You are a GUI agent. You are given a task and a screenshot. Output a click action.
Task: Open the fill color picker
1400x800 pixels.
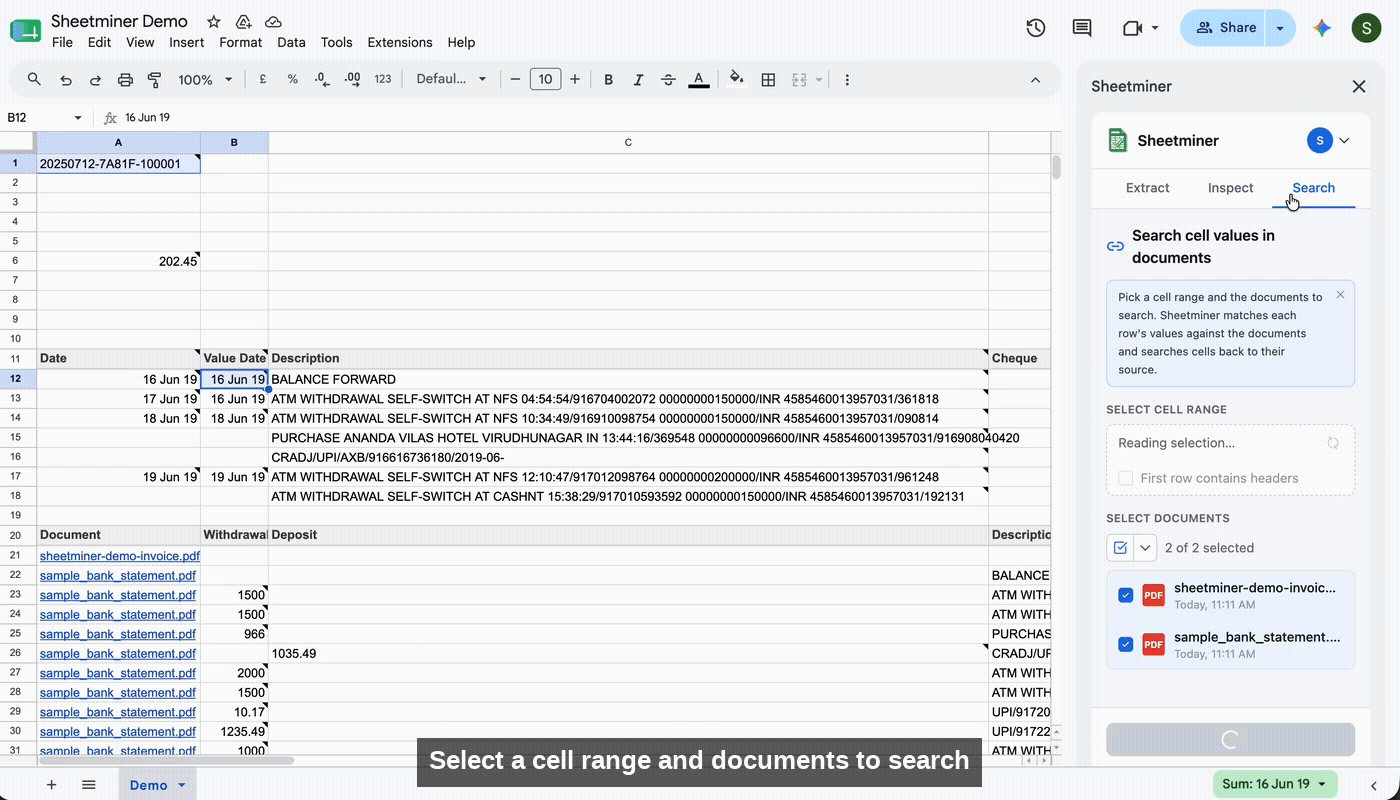pos(737,80)
